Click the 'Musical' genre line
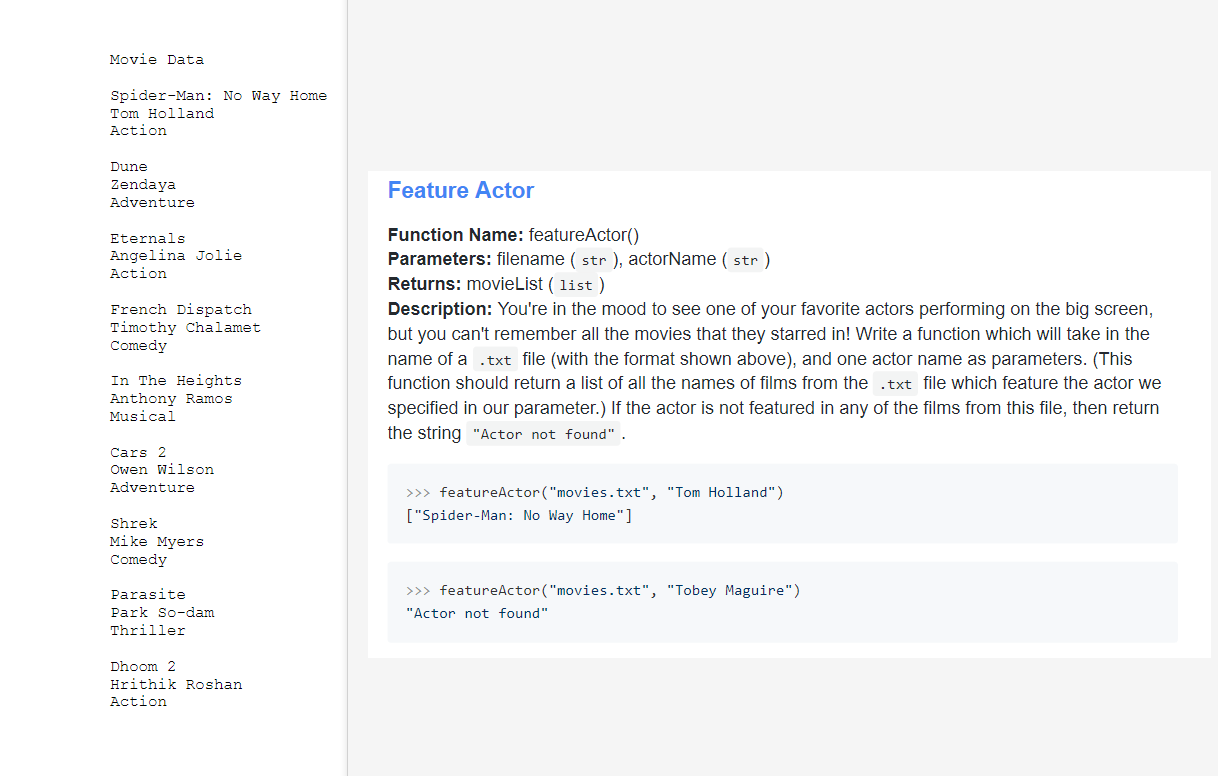Image resolution: width=1218 pixels, height=776 pixels. [143, 417]
